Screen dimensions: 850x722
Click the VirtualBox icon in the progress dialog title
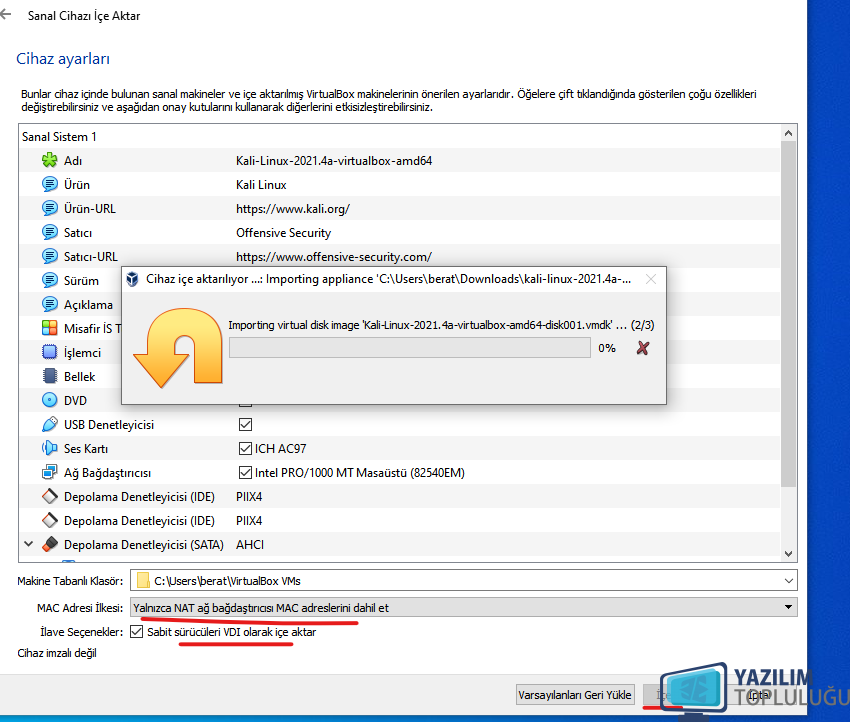(x=132, y=279)
